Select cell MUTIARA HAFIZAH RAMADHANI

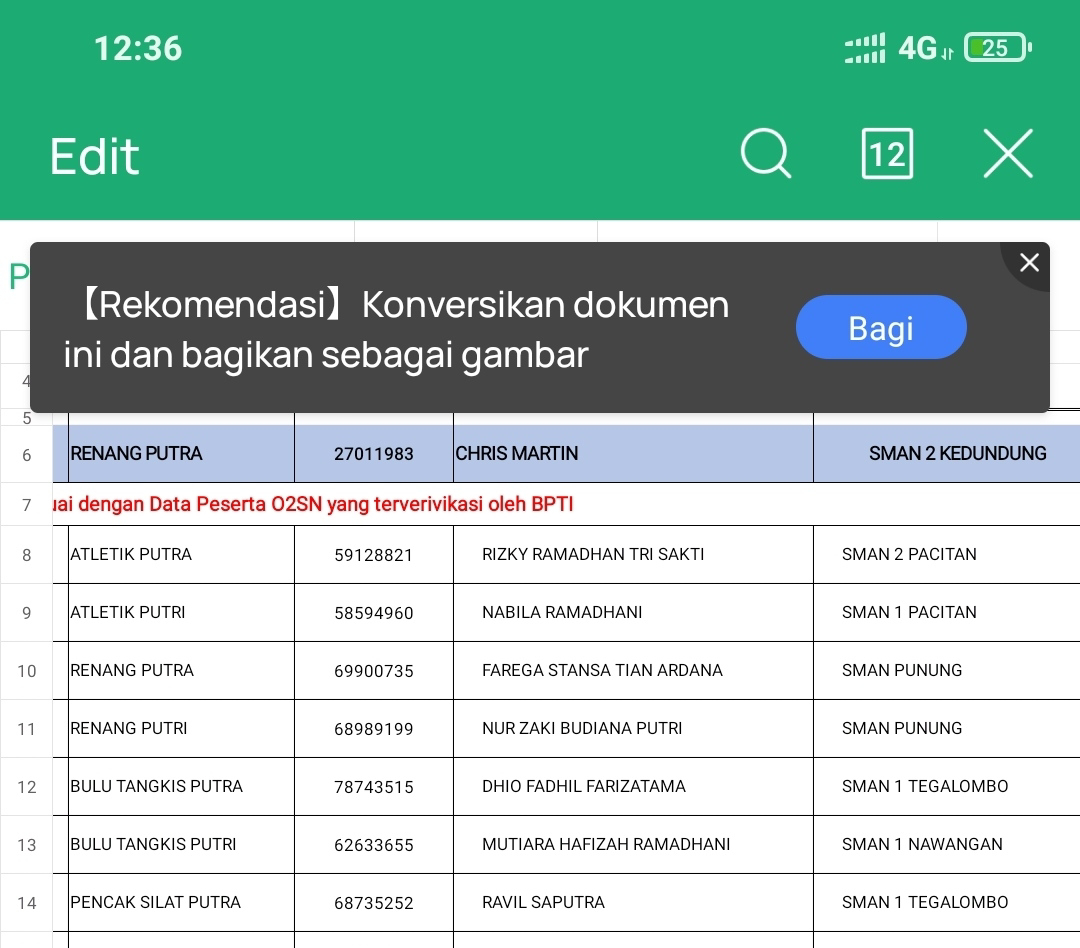633,844
